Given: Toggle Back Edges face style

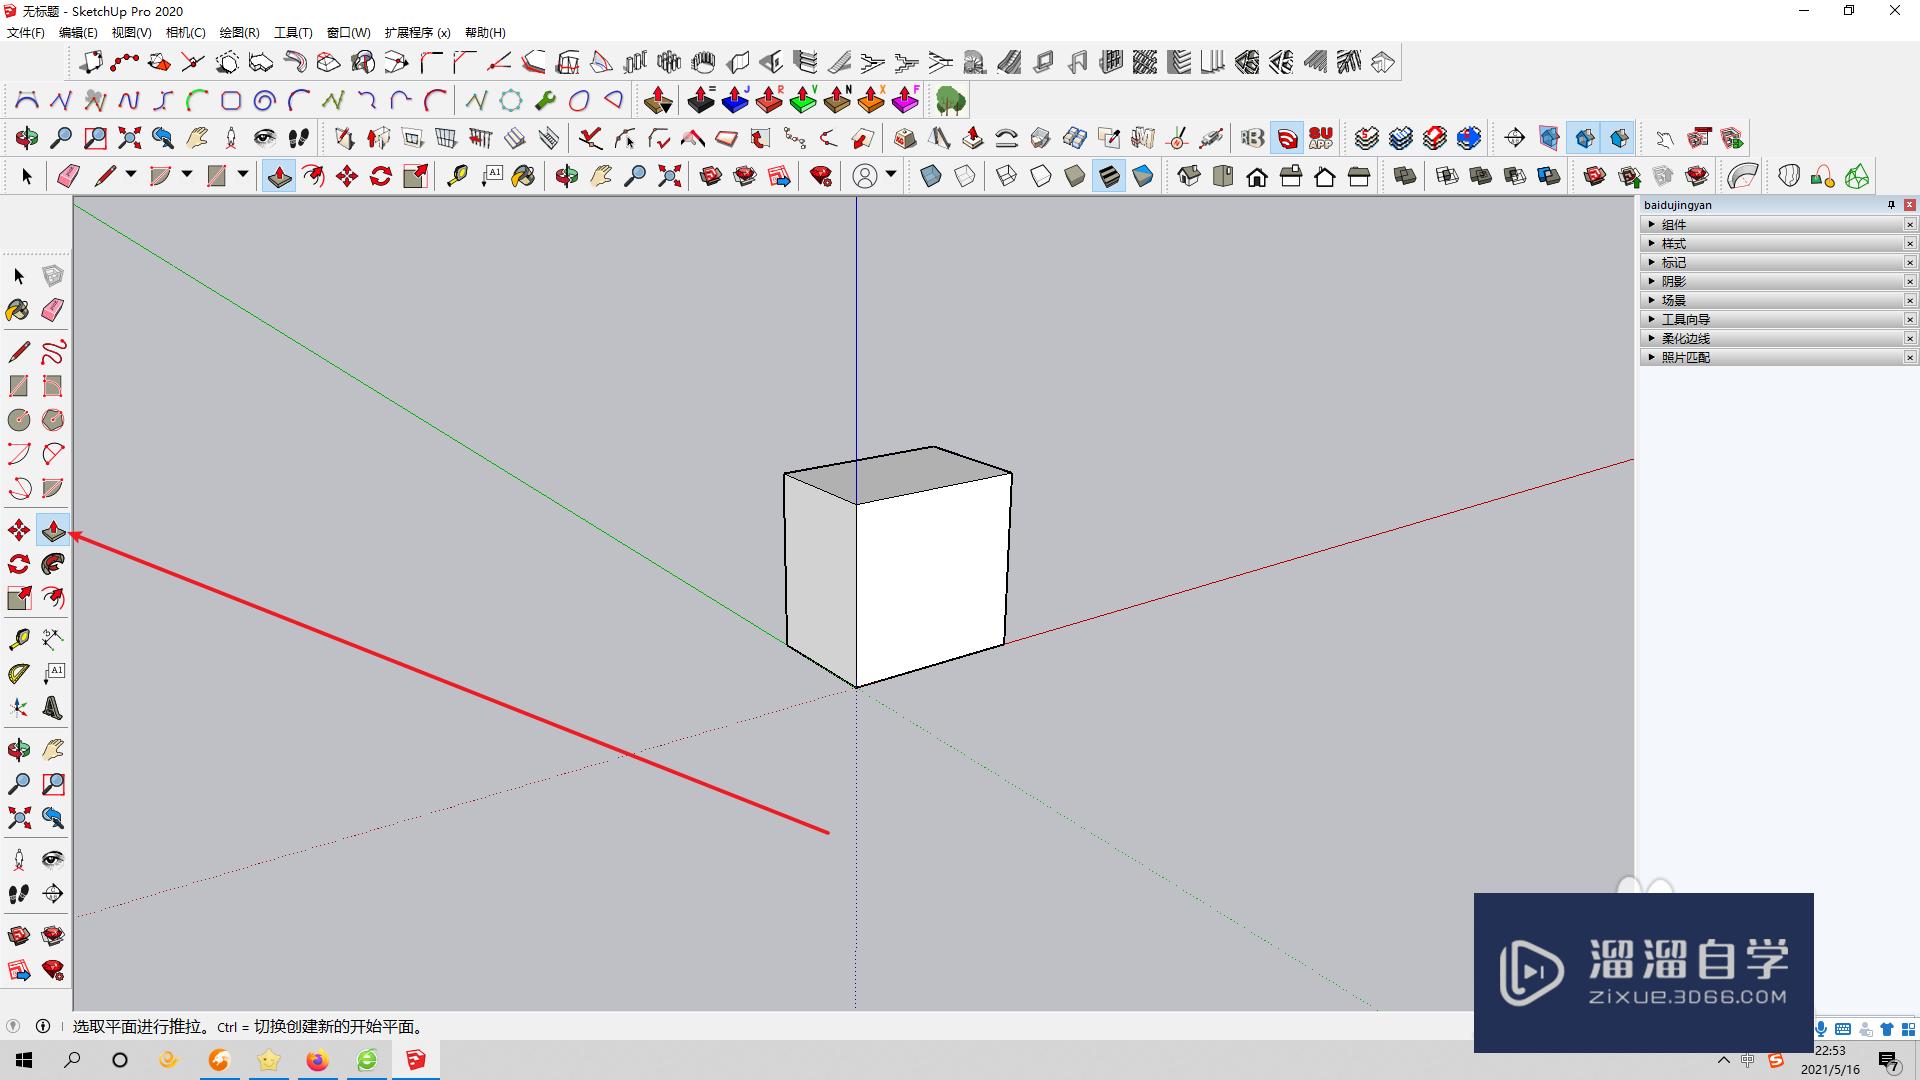Looking at the screenshot, I should pyautogui.click(x=965, y=177).
